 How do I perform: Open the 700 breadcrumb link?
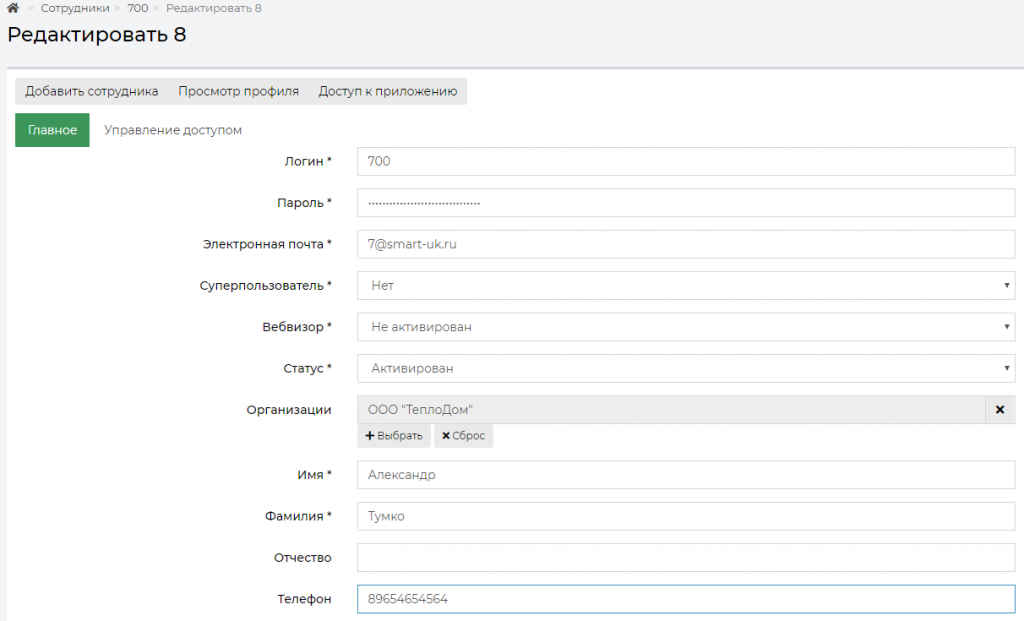tap(138, 8)
